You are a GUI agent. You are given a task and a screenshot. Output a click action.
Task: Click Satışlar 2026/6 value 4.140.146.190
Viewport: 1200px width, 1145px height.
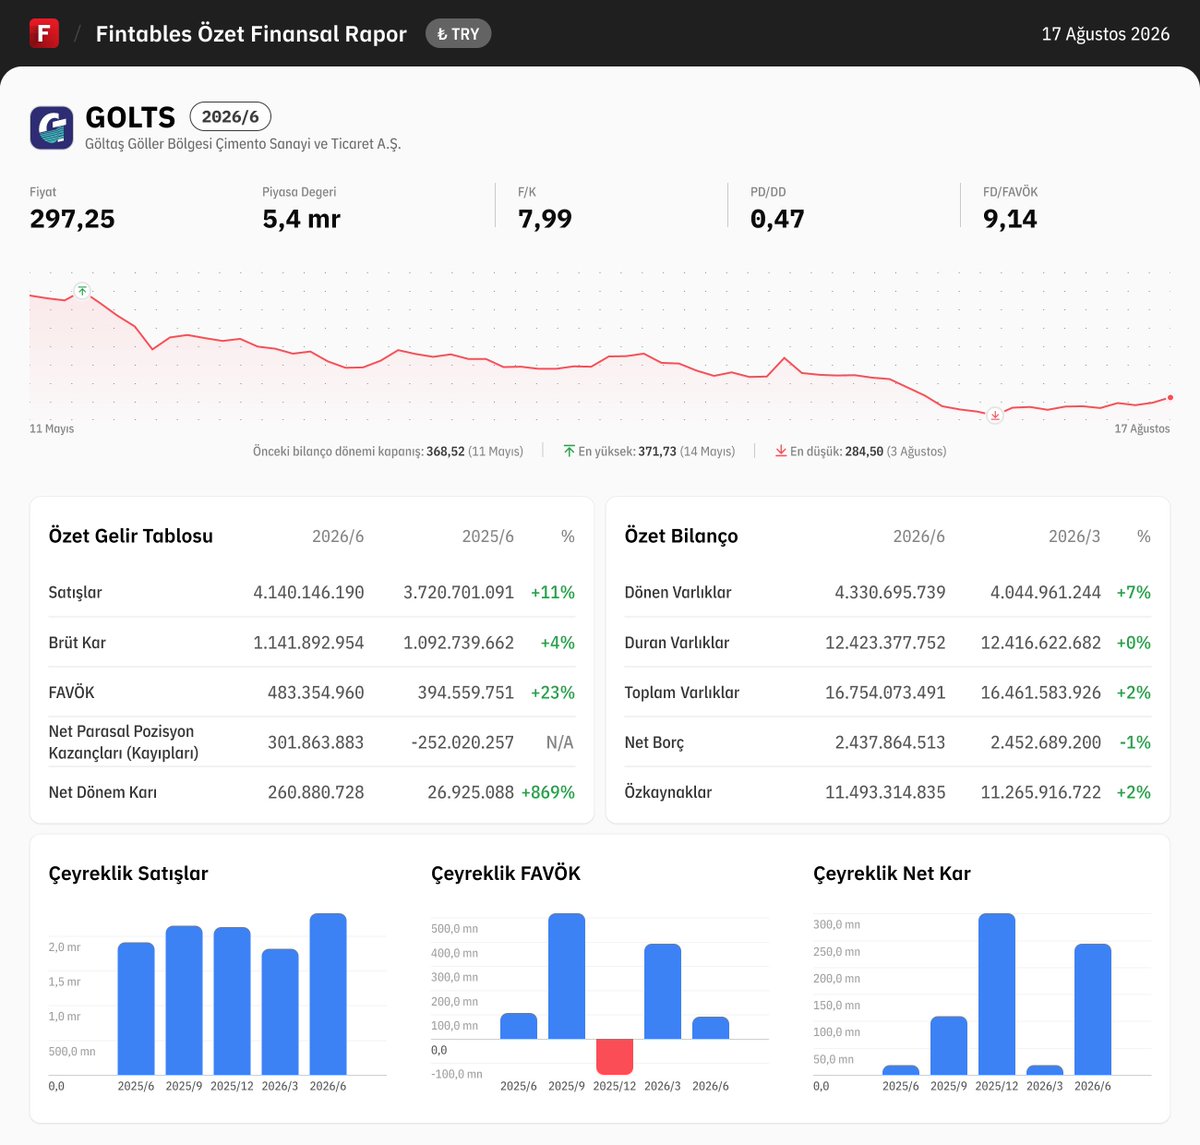click(308, 592)
